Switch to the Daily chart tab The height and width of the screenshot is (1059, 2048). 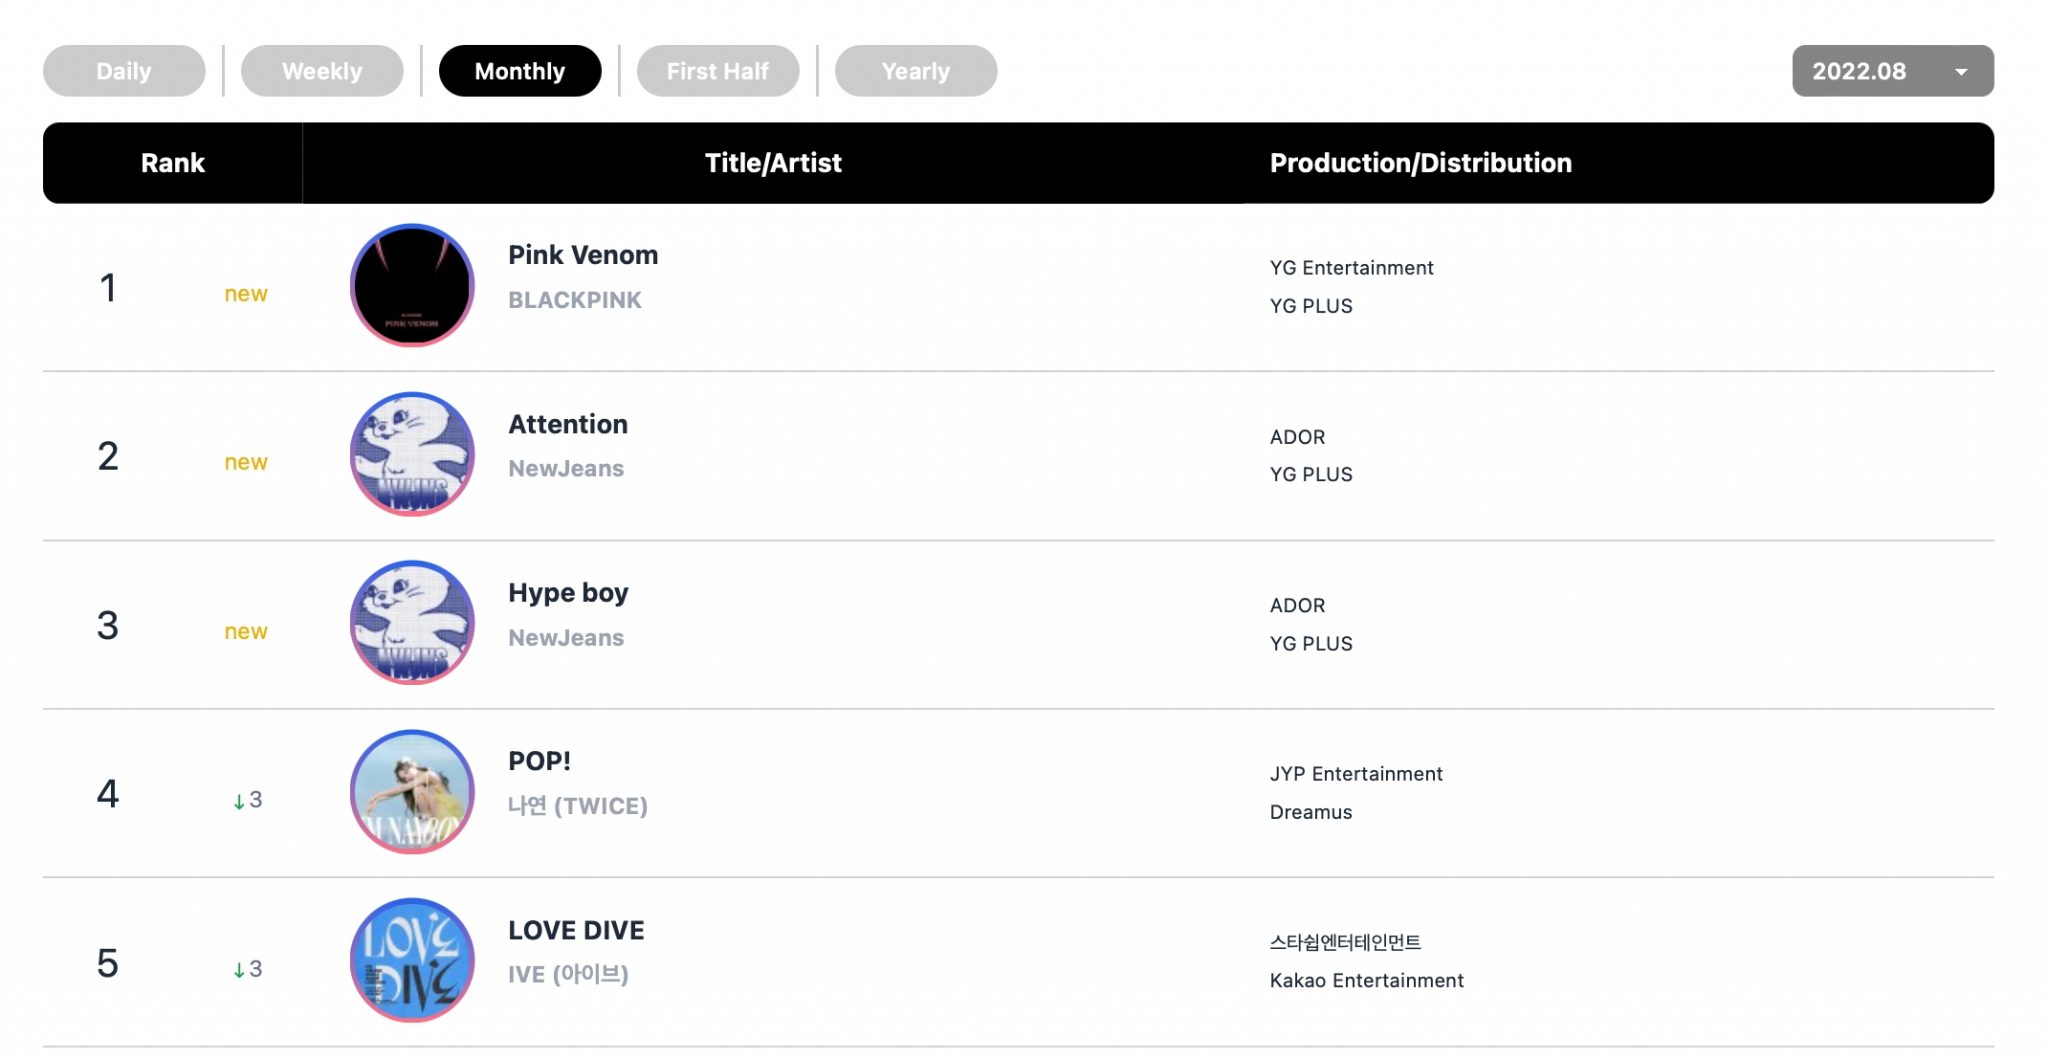click(x=124, y=71)
